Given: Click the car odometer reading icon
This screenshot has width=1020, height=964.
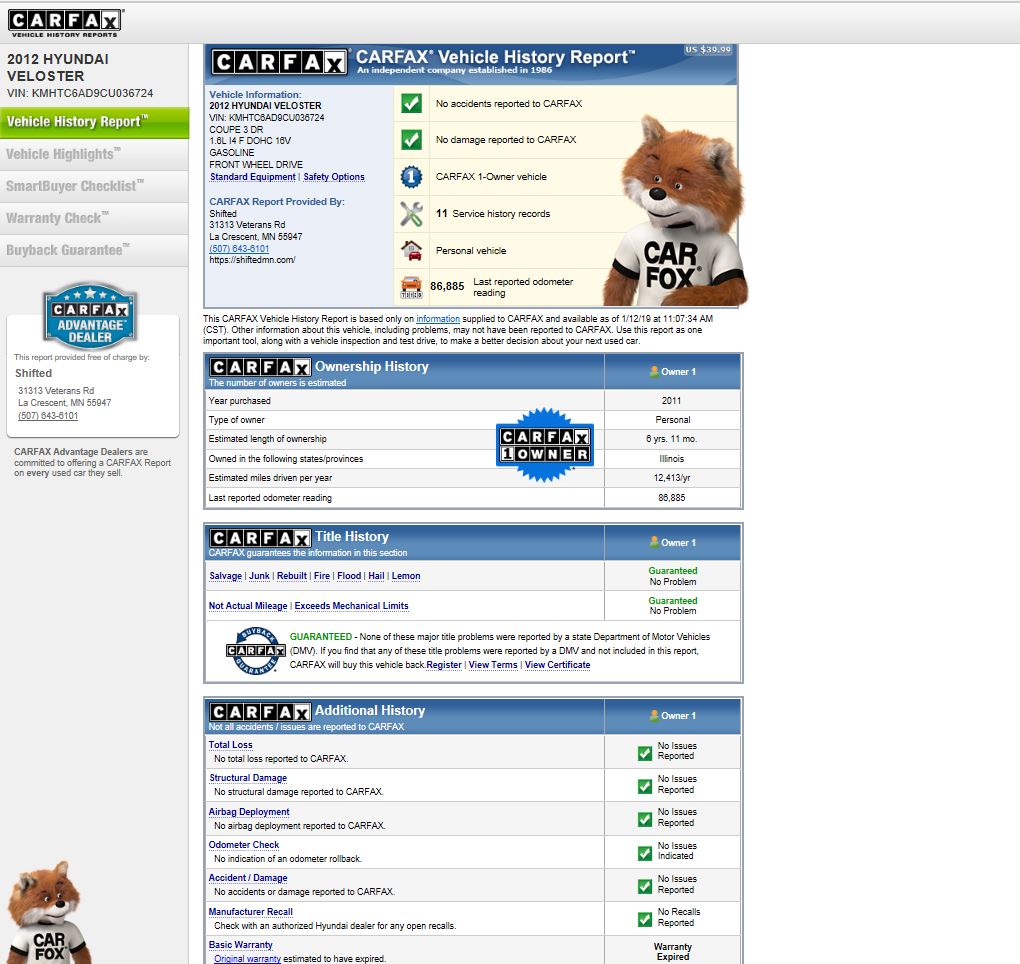Looking at the screenshot, I should point(411,287).
